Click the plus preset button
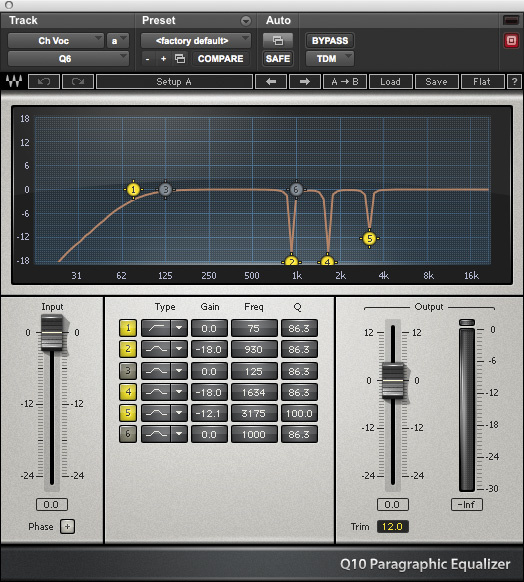Image resolution: width=524 pixels, height=582 pixels. (x=163, y=59)
